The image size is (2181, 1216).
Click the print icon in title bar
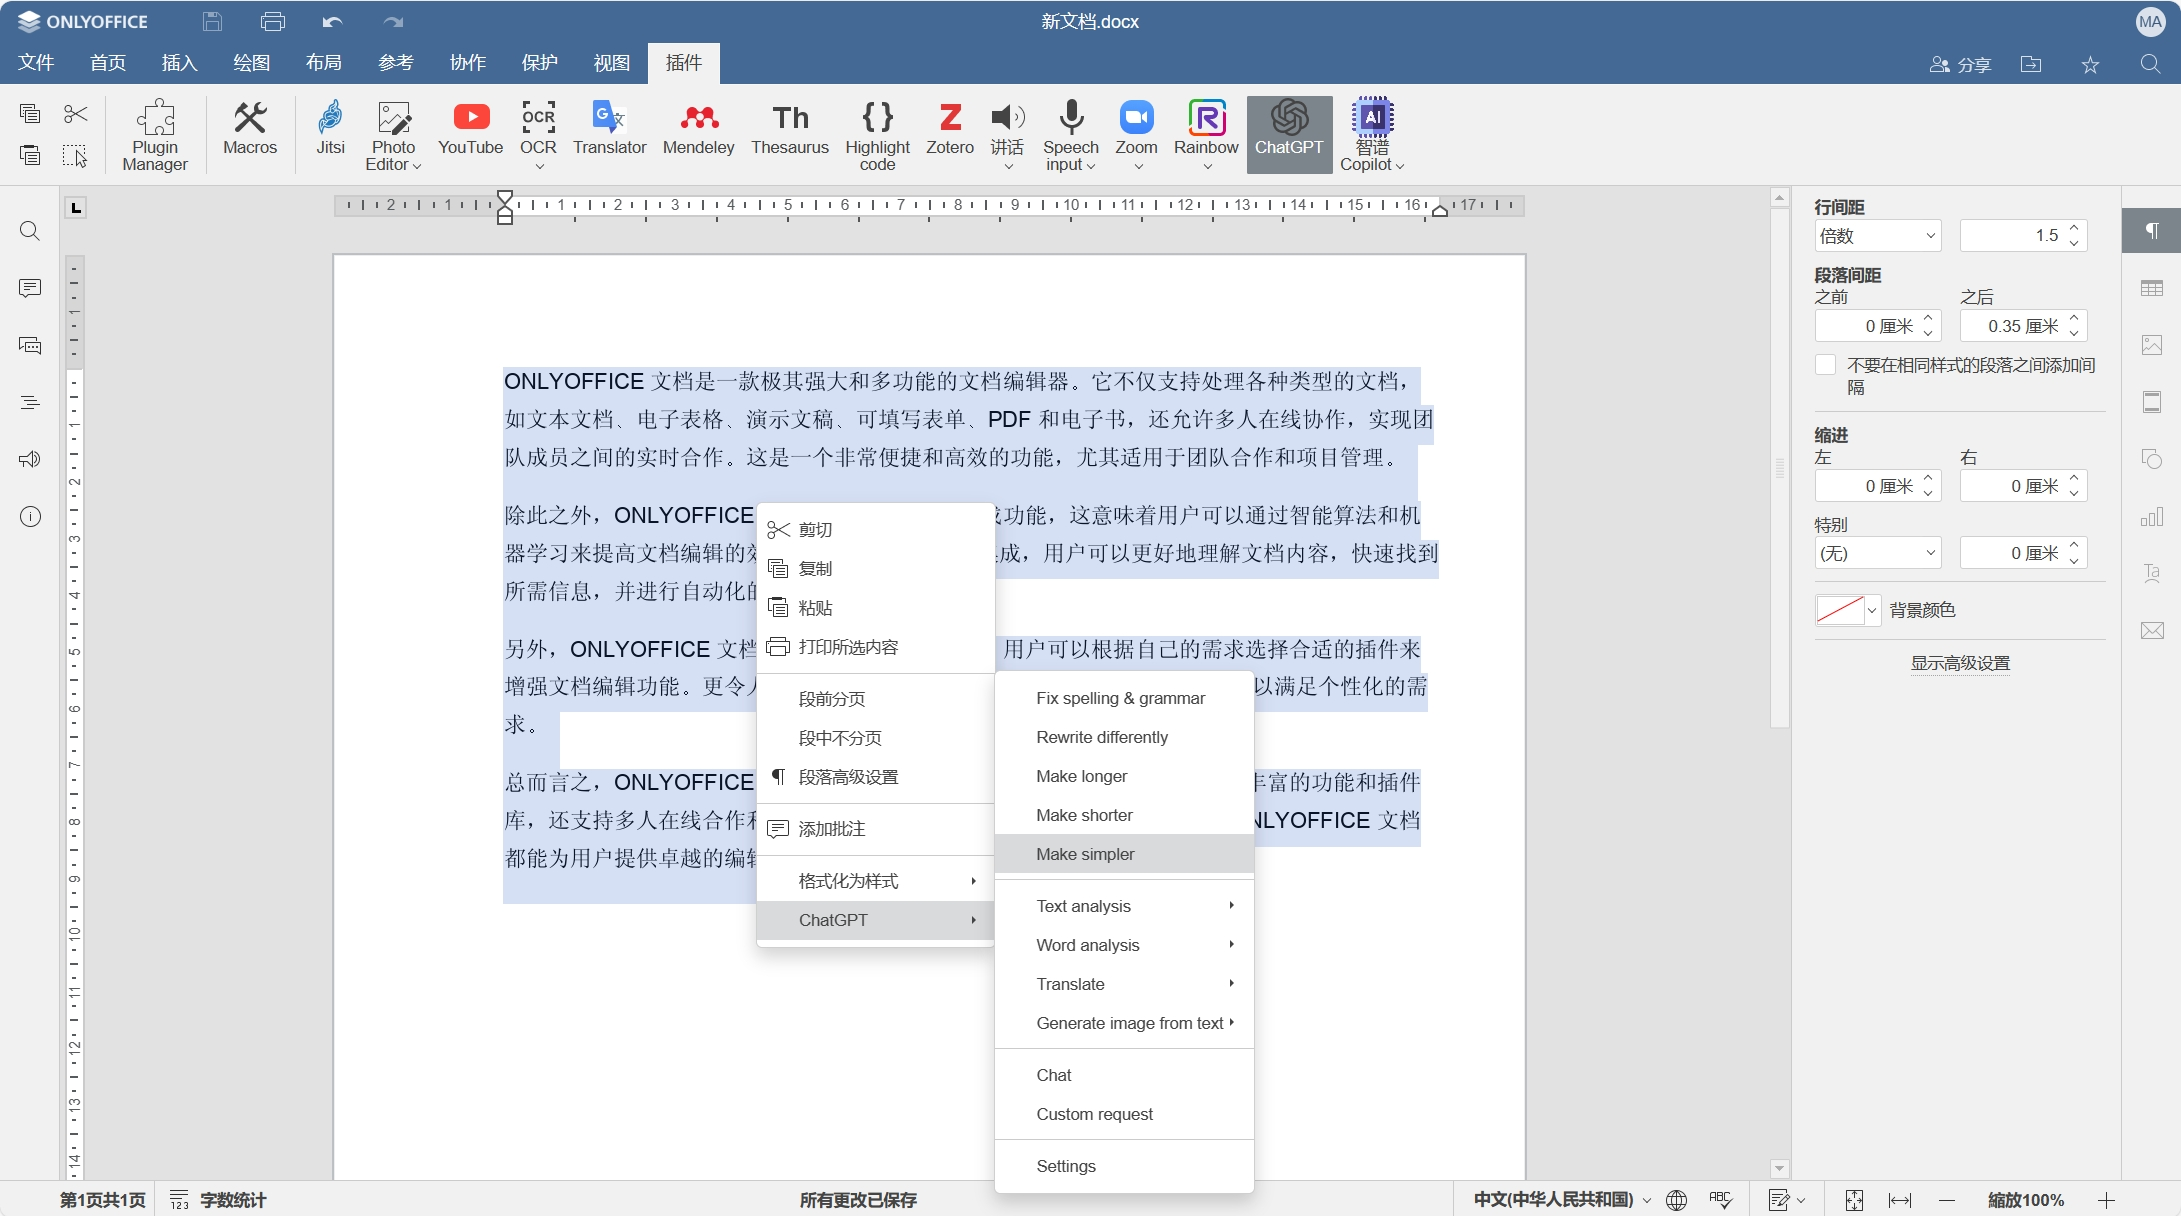pos(273,21)
